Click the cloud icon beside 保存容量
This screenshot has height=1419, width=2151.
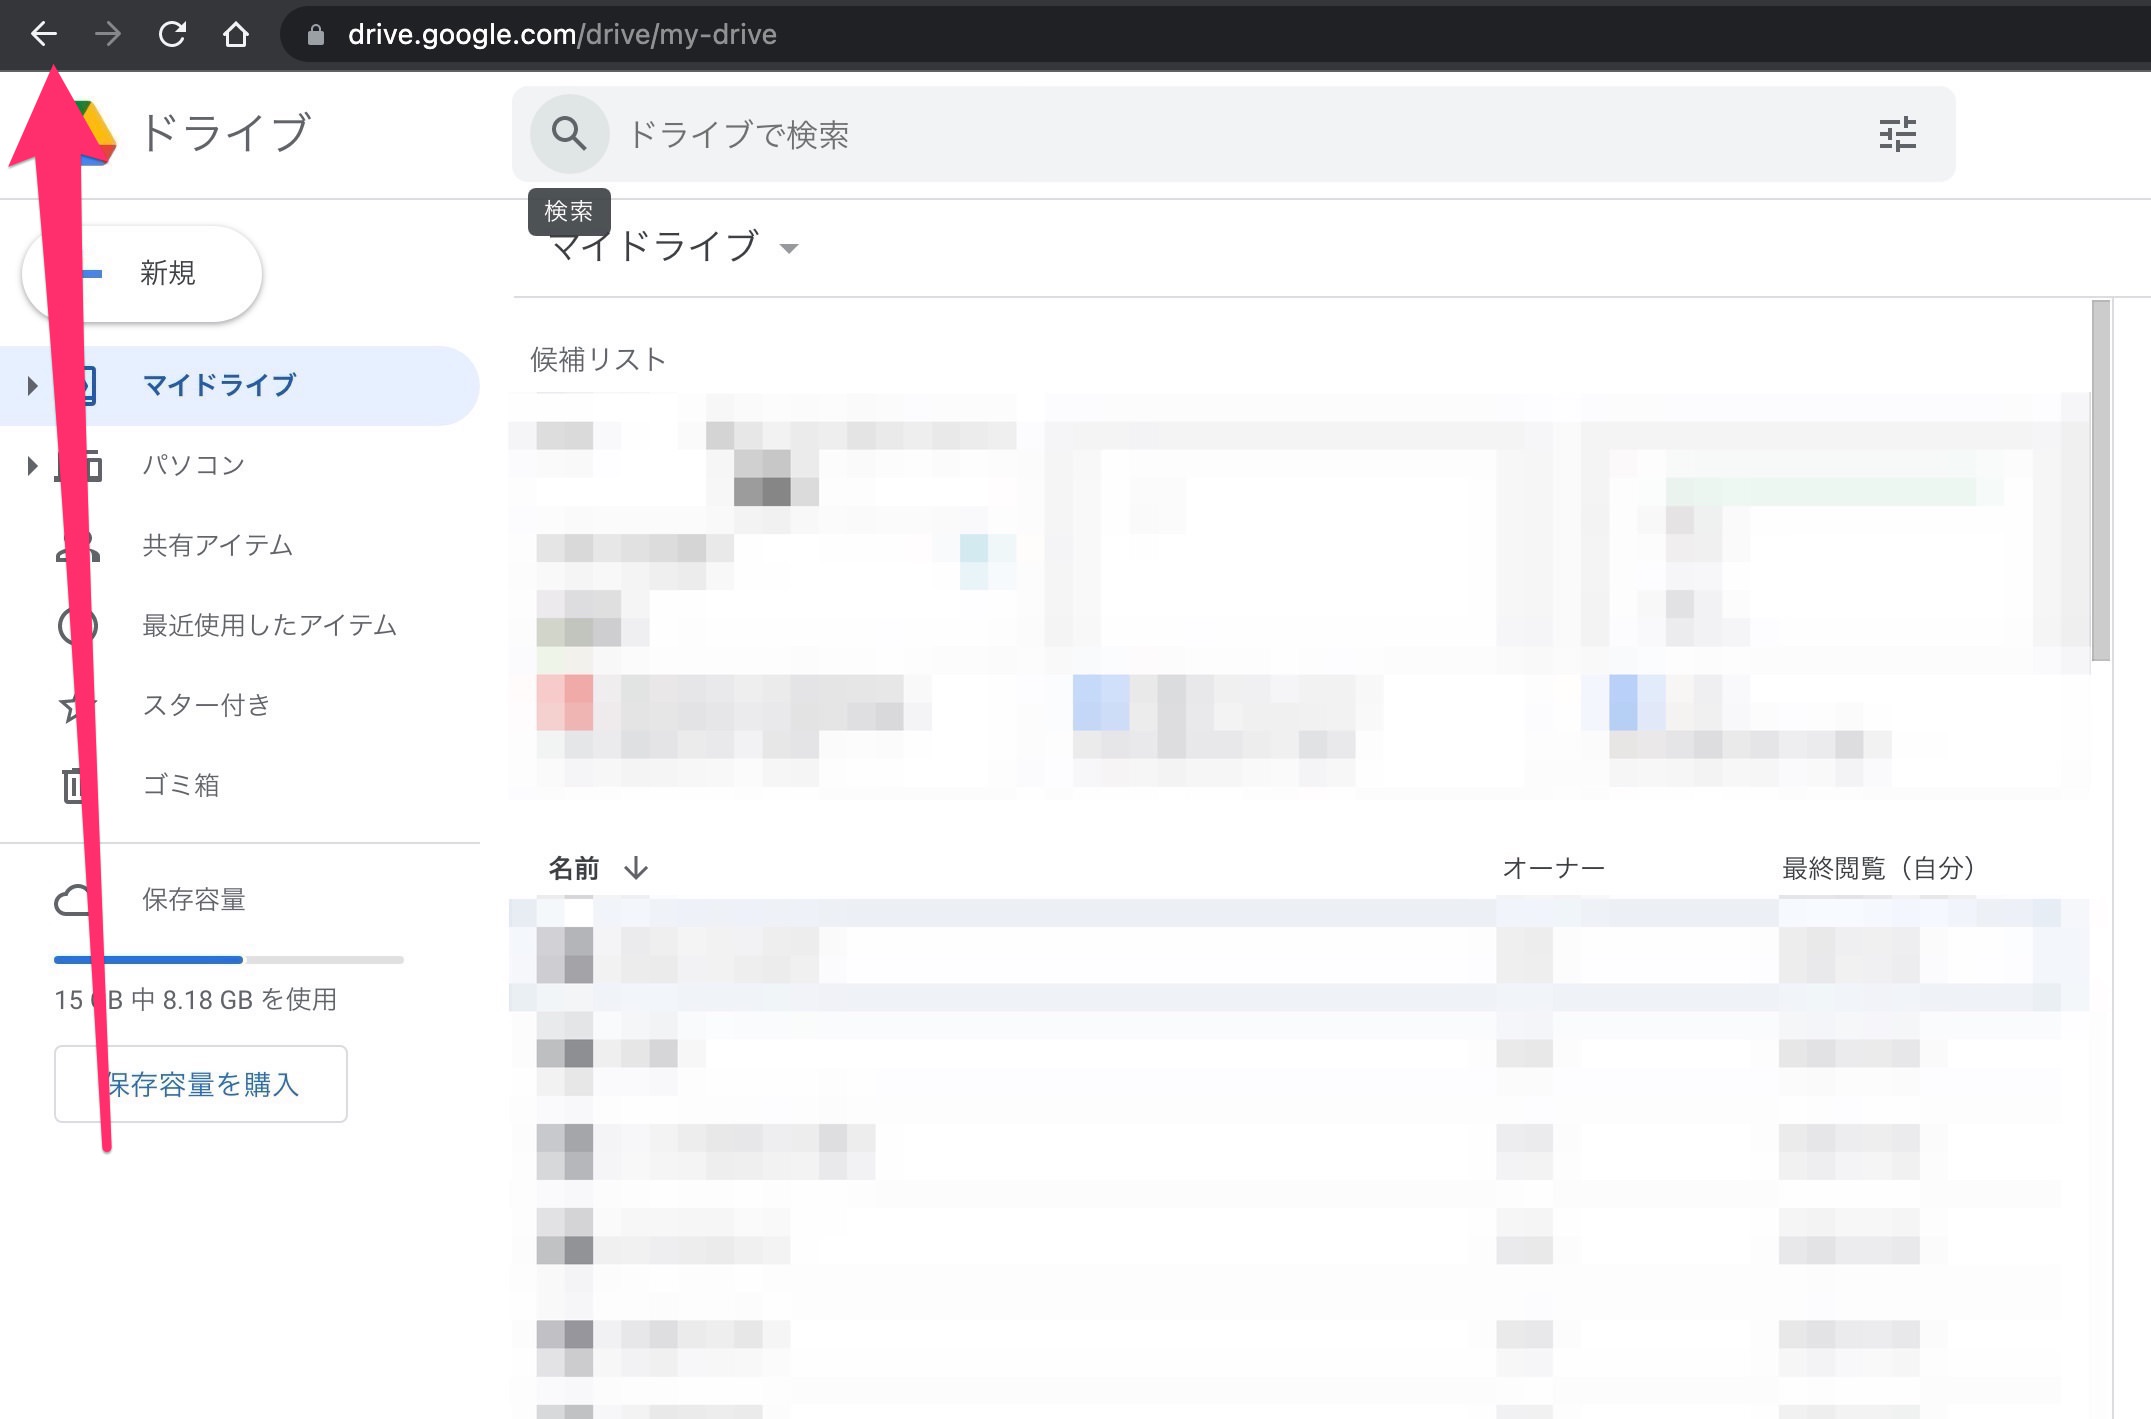coord(75,900)
